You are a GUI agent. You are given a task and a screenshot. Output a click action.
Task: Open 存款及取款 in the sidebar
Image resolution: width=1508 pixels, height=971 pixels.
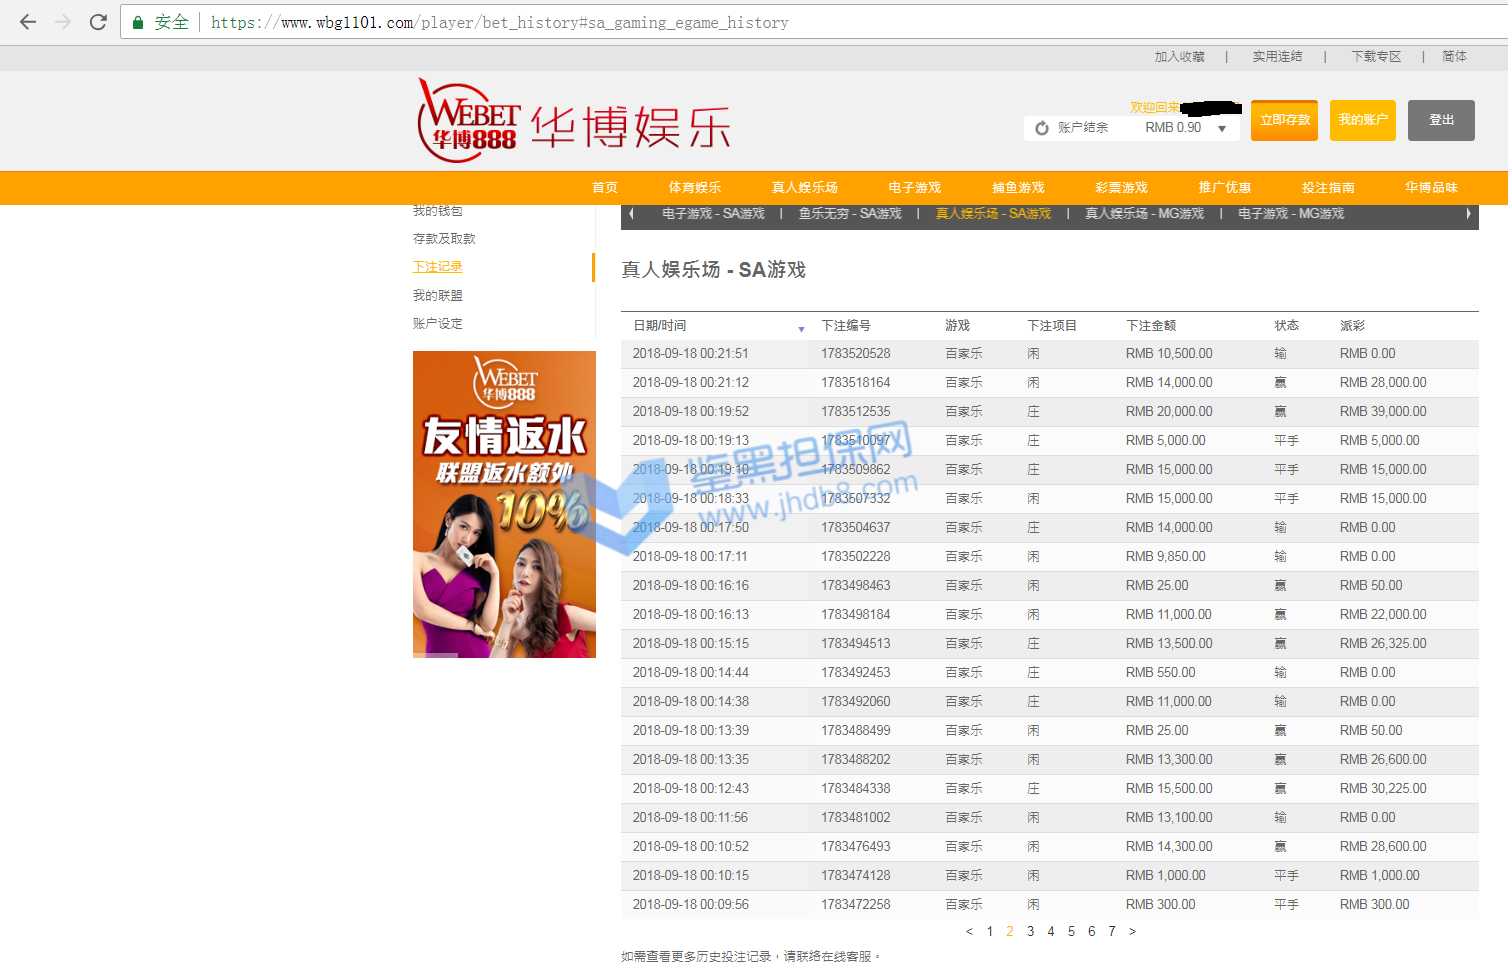tap(444, 239)
